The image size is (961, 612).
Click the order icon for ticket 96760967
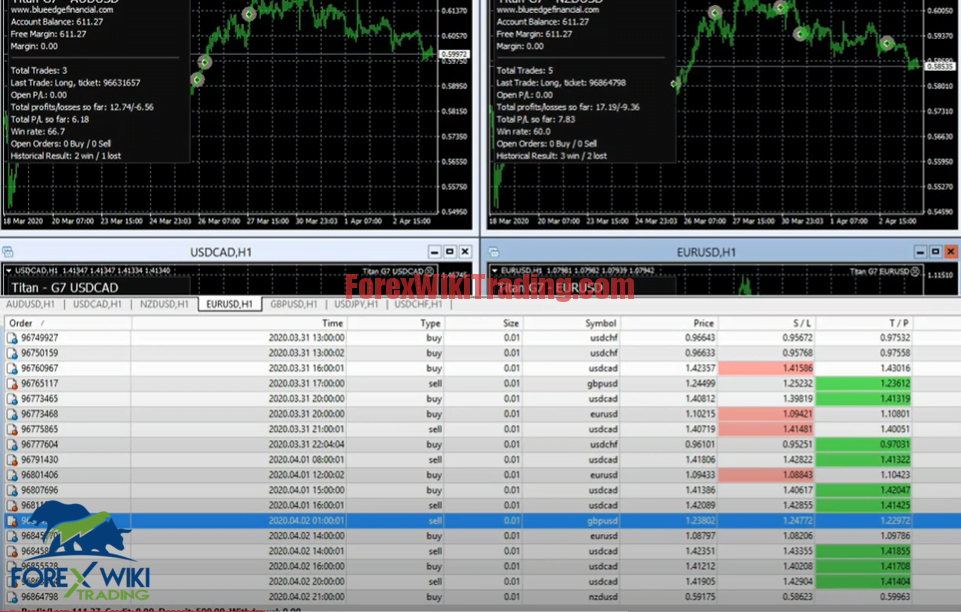[12, 369]
